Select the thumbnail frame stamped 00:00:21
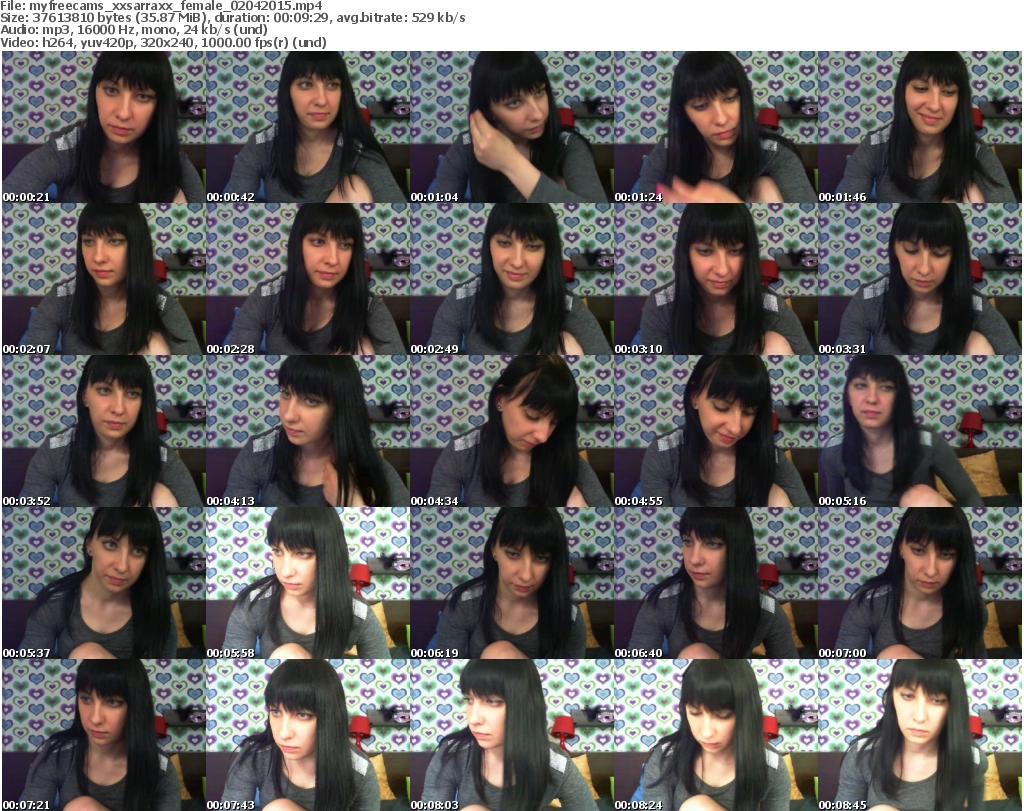The image size is (1024, 811). pos(104,127)
